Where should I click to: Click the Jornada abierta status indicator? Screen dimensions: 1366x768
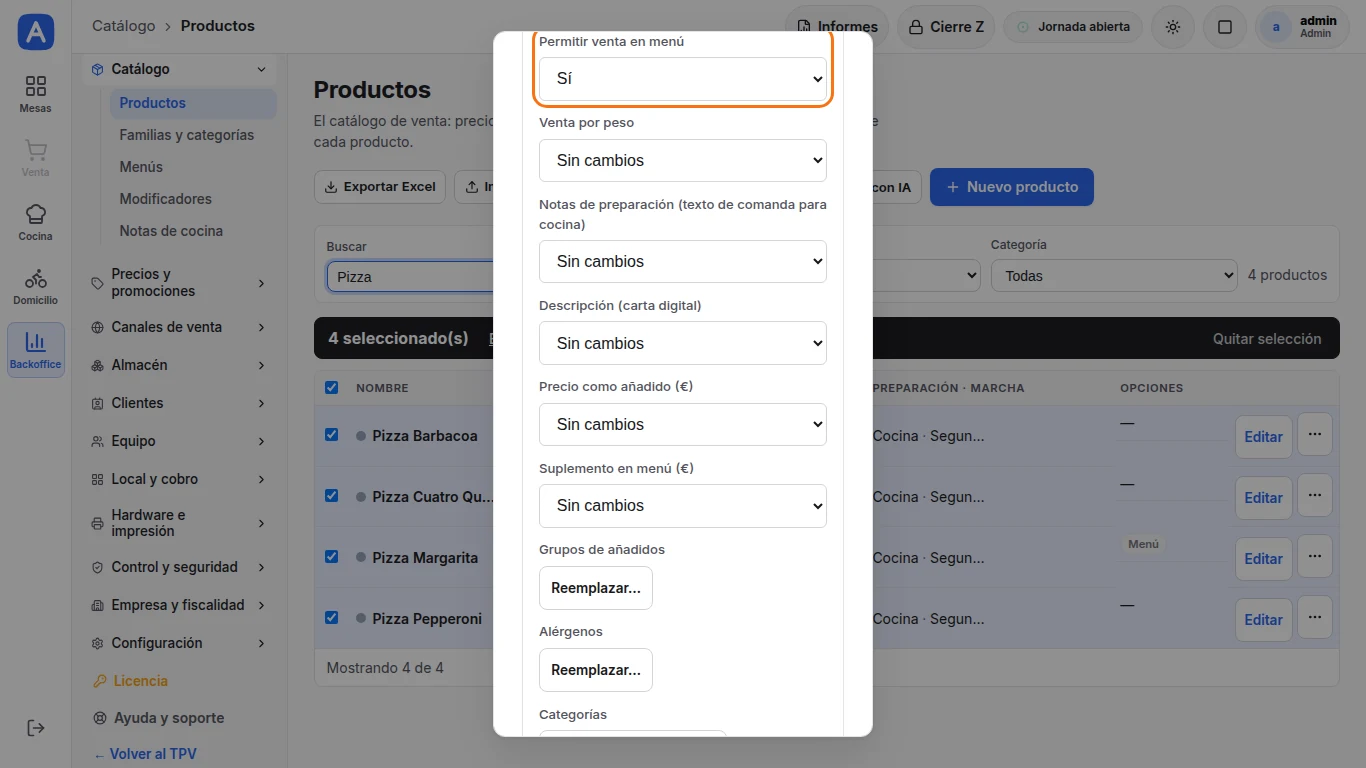pyautogui.click(x=1073, y=27)
